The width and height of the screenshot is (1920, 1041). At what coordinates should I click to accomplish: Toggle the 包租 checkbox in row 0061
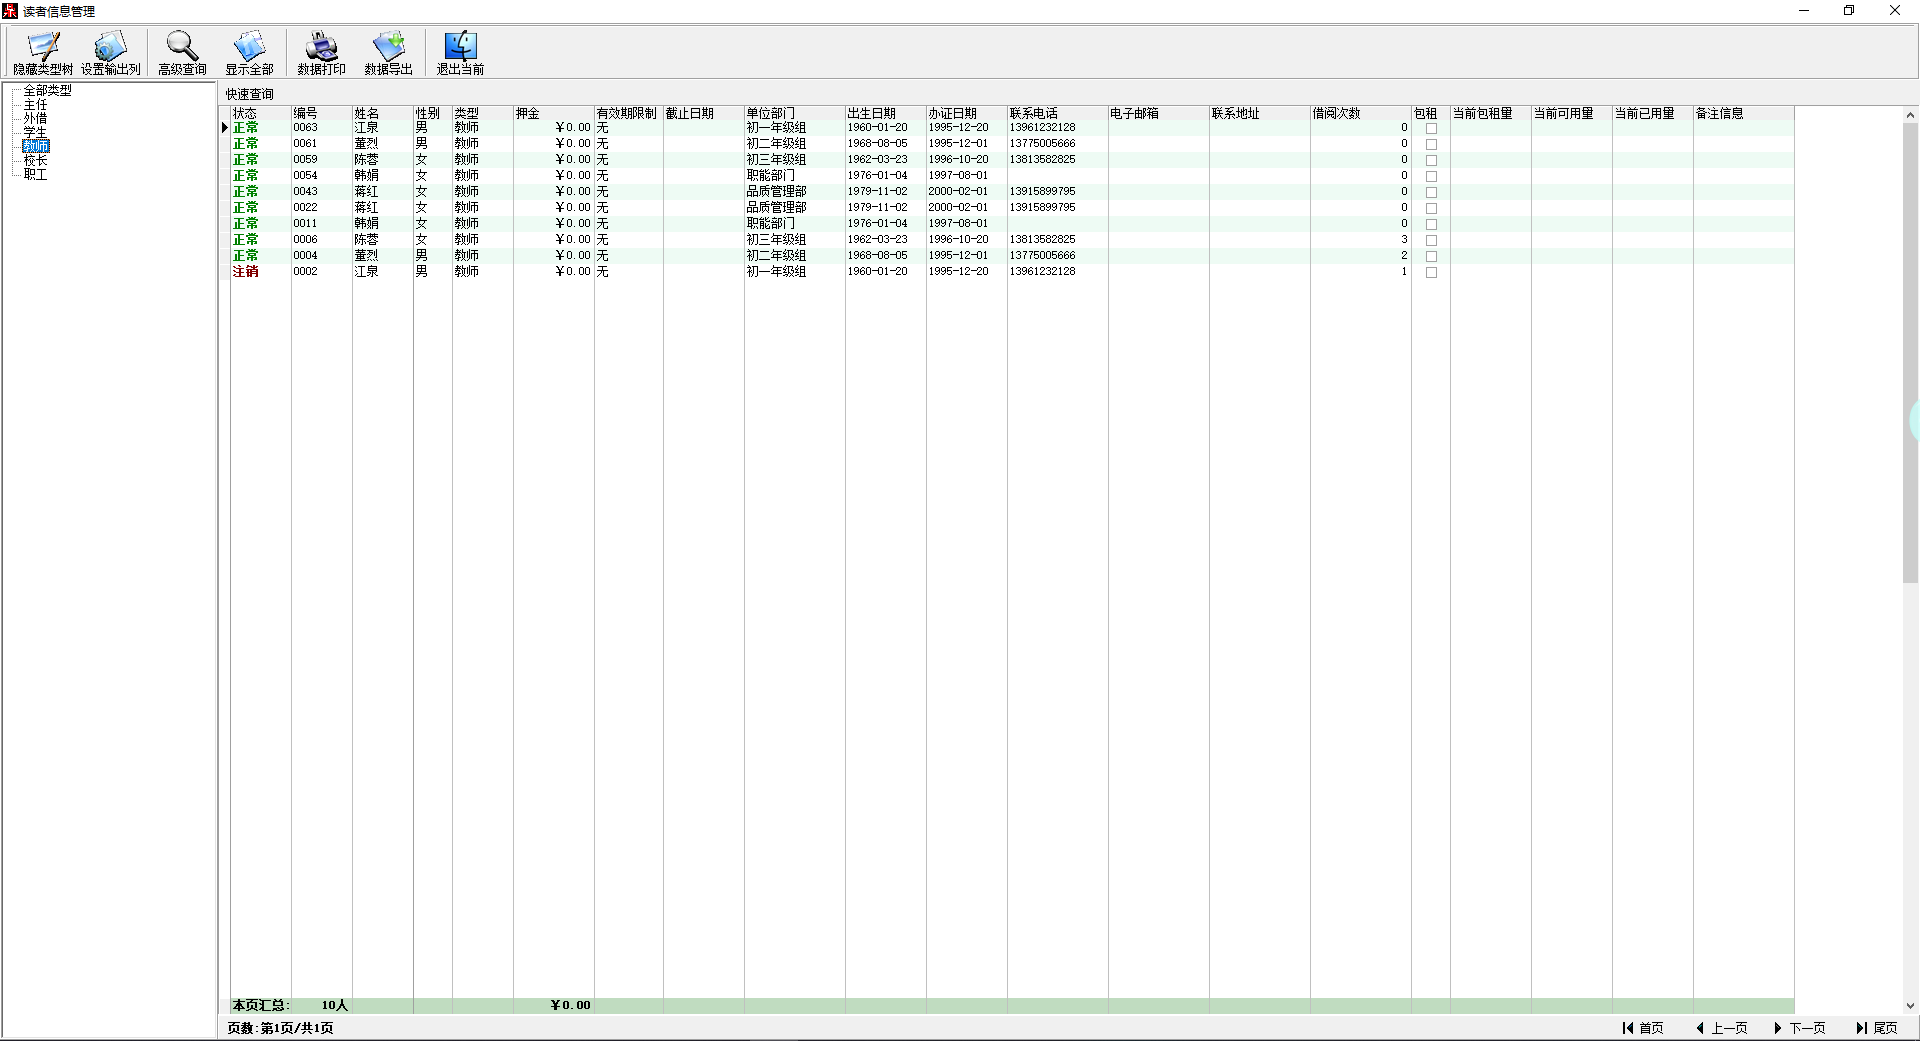click(1431, 144)
